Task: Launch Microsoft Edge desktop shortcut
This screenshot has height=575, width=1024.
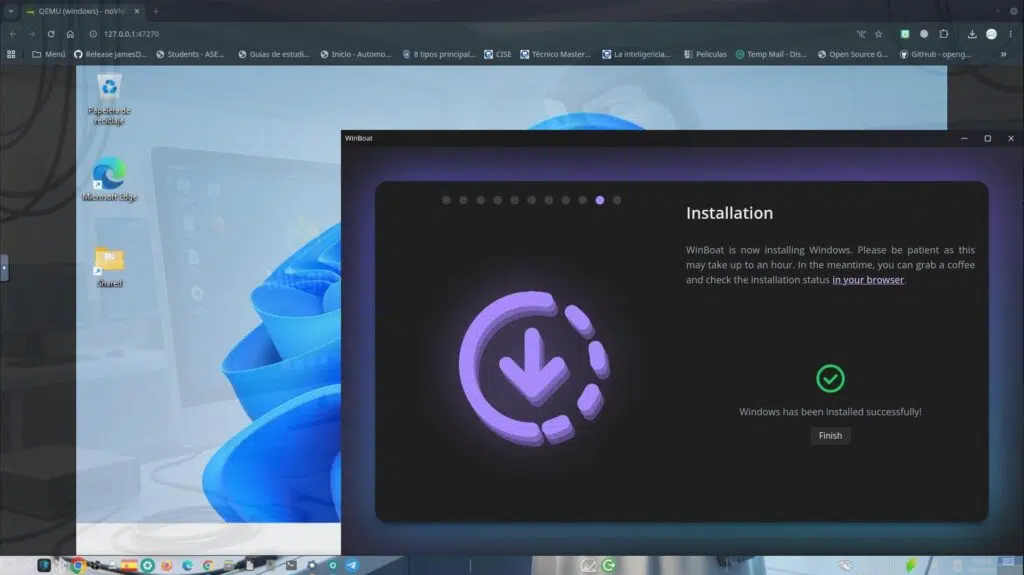Action: pos(109,178)
